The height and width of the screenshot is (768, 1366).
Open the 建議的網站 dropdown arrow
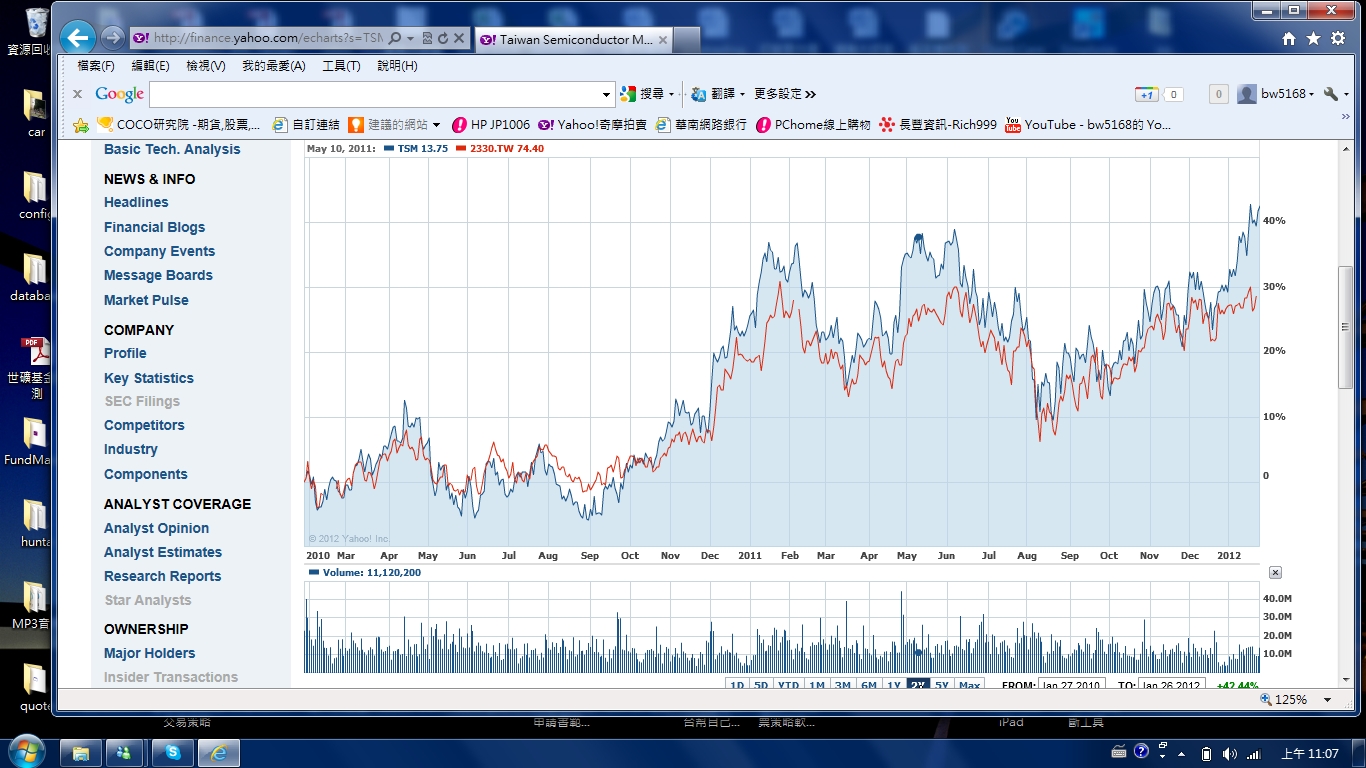(436, 125)
